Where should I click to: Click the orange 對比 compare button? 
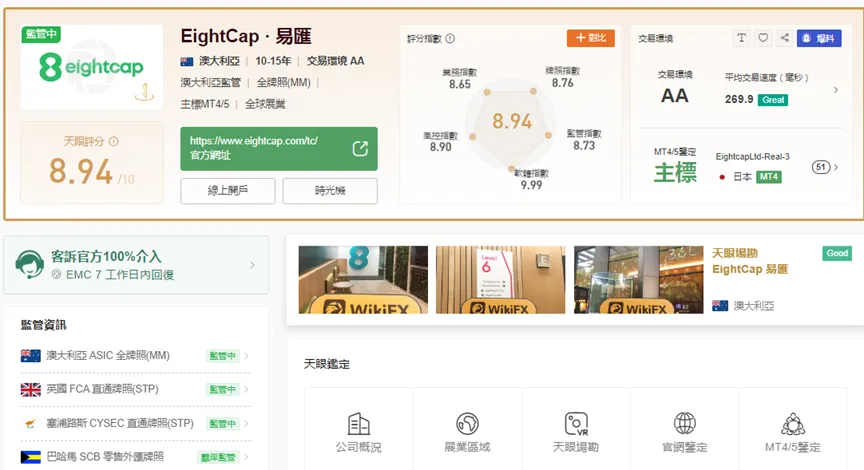pyautogui.click(x=591, y=37)
